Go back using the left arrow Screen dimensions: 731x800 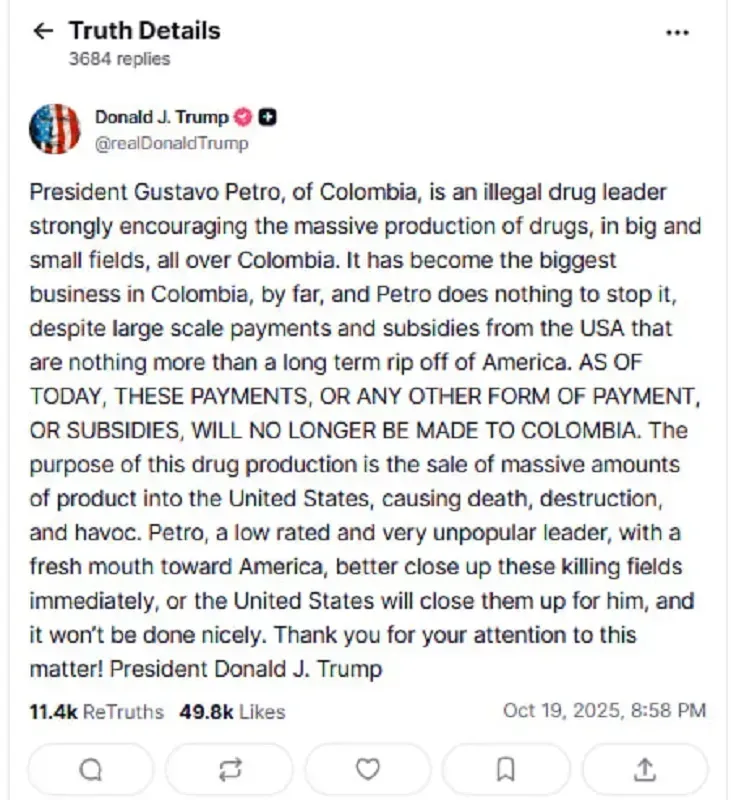[x=42, y=31]
